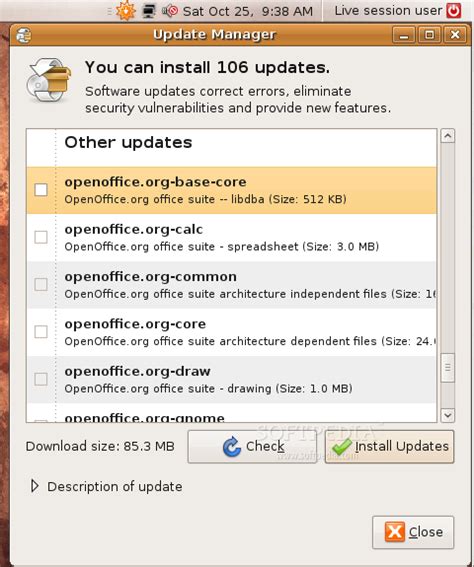Enable the openoffice.org-common update checkbox
This screenshot has height=567, width=474.
pyautogui.click(x=41, y=284)
